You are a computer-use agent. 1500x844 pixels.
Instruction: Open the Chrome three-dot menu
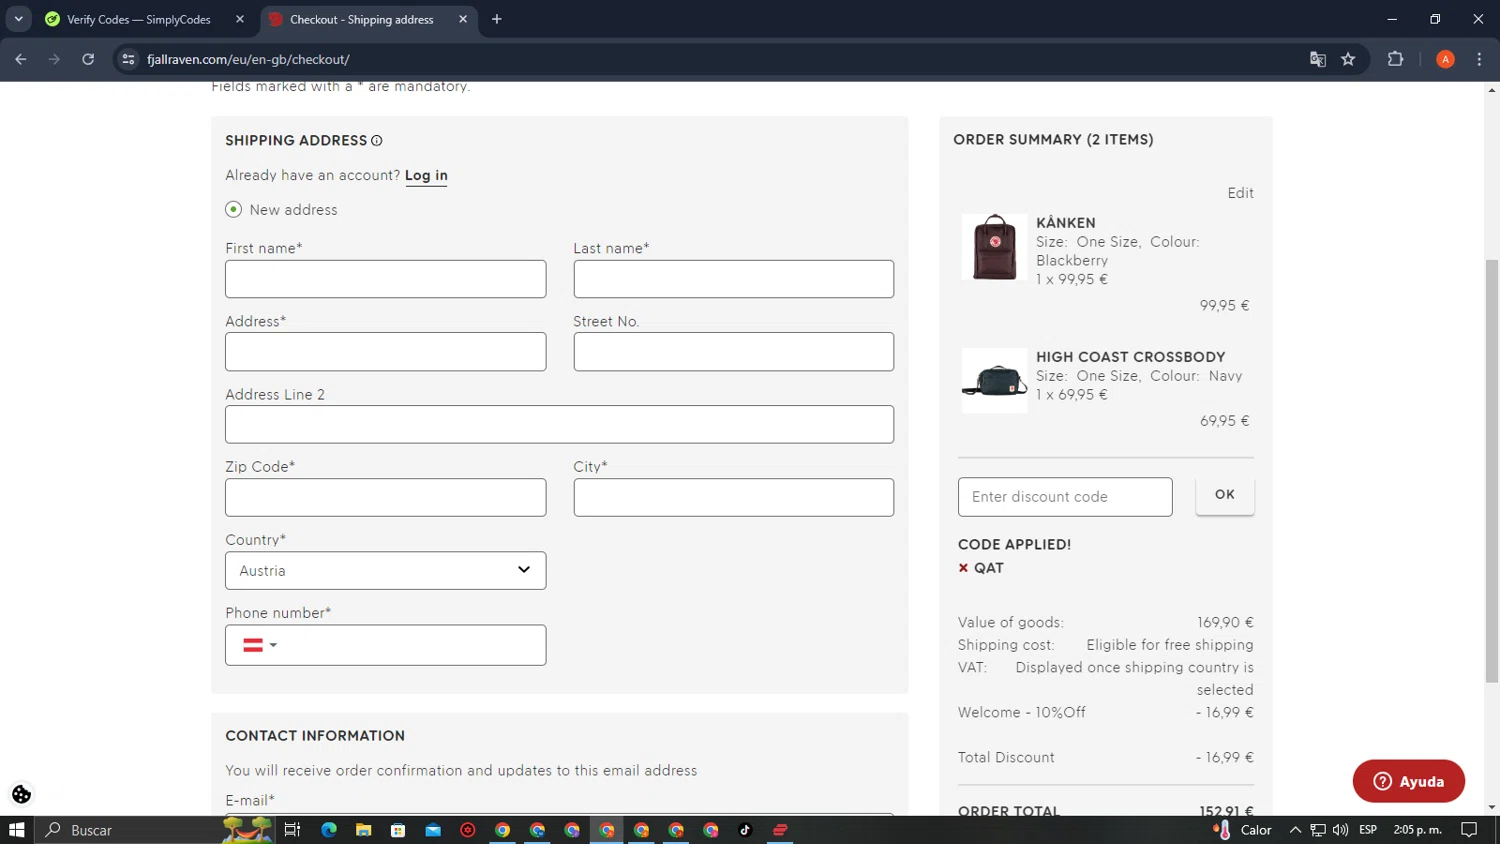[1479, 59]
